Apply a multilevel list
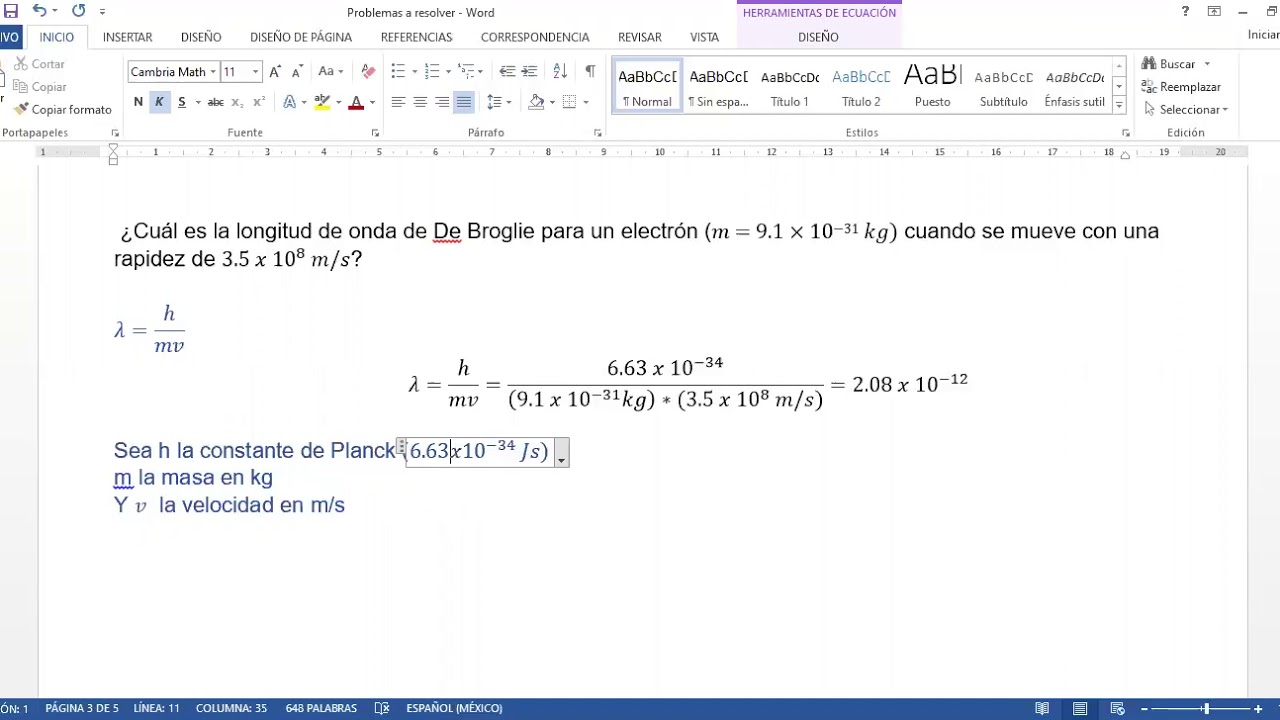The height and width of the screenshot is (720, 1280). (x=467, y=72)
